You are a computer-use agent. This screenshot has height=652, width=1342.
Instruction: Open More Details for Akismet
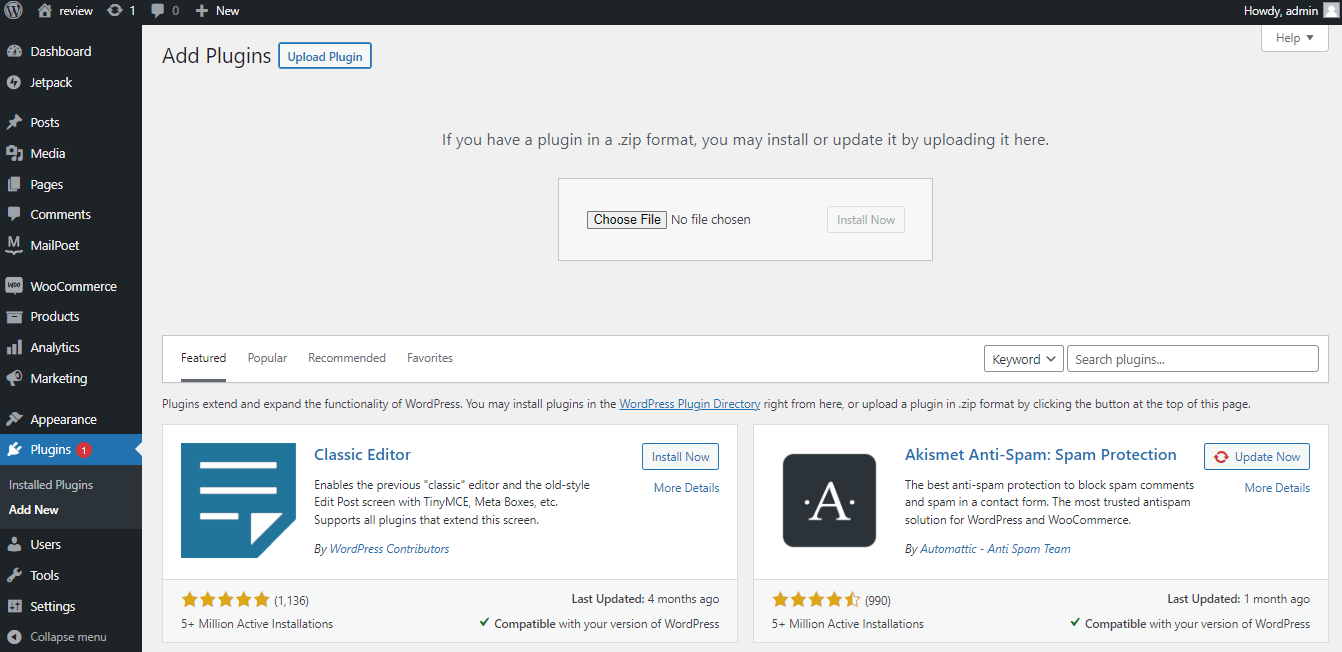[1277, 488]
